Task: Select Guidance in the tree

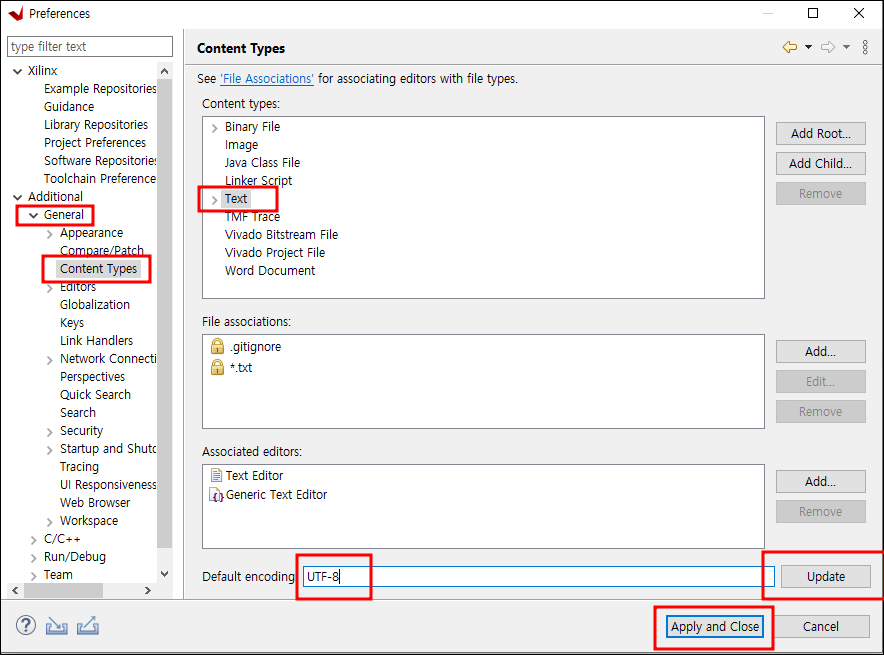Action: (x=69, y=107)
